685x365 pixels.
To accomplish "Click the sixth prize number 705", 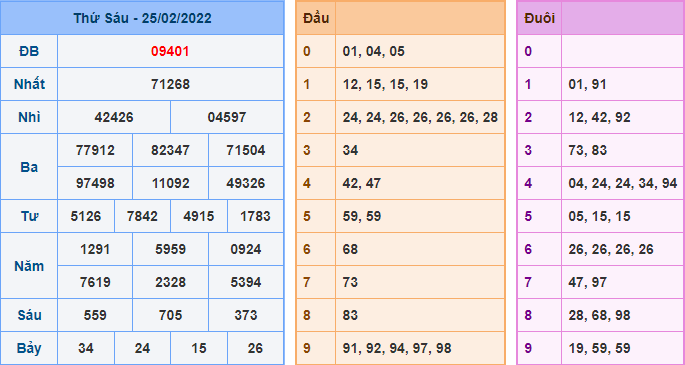I will pos(170,315).
